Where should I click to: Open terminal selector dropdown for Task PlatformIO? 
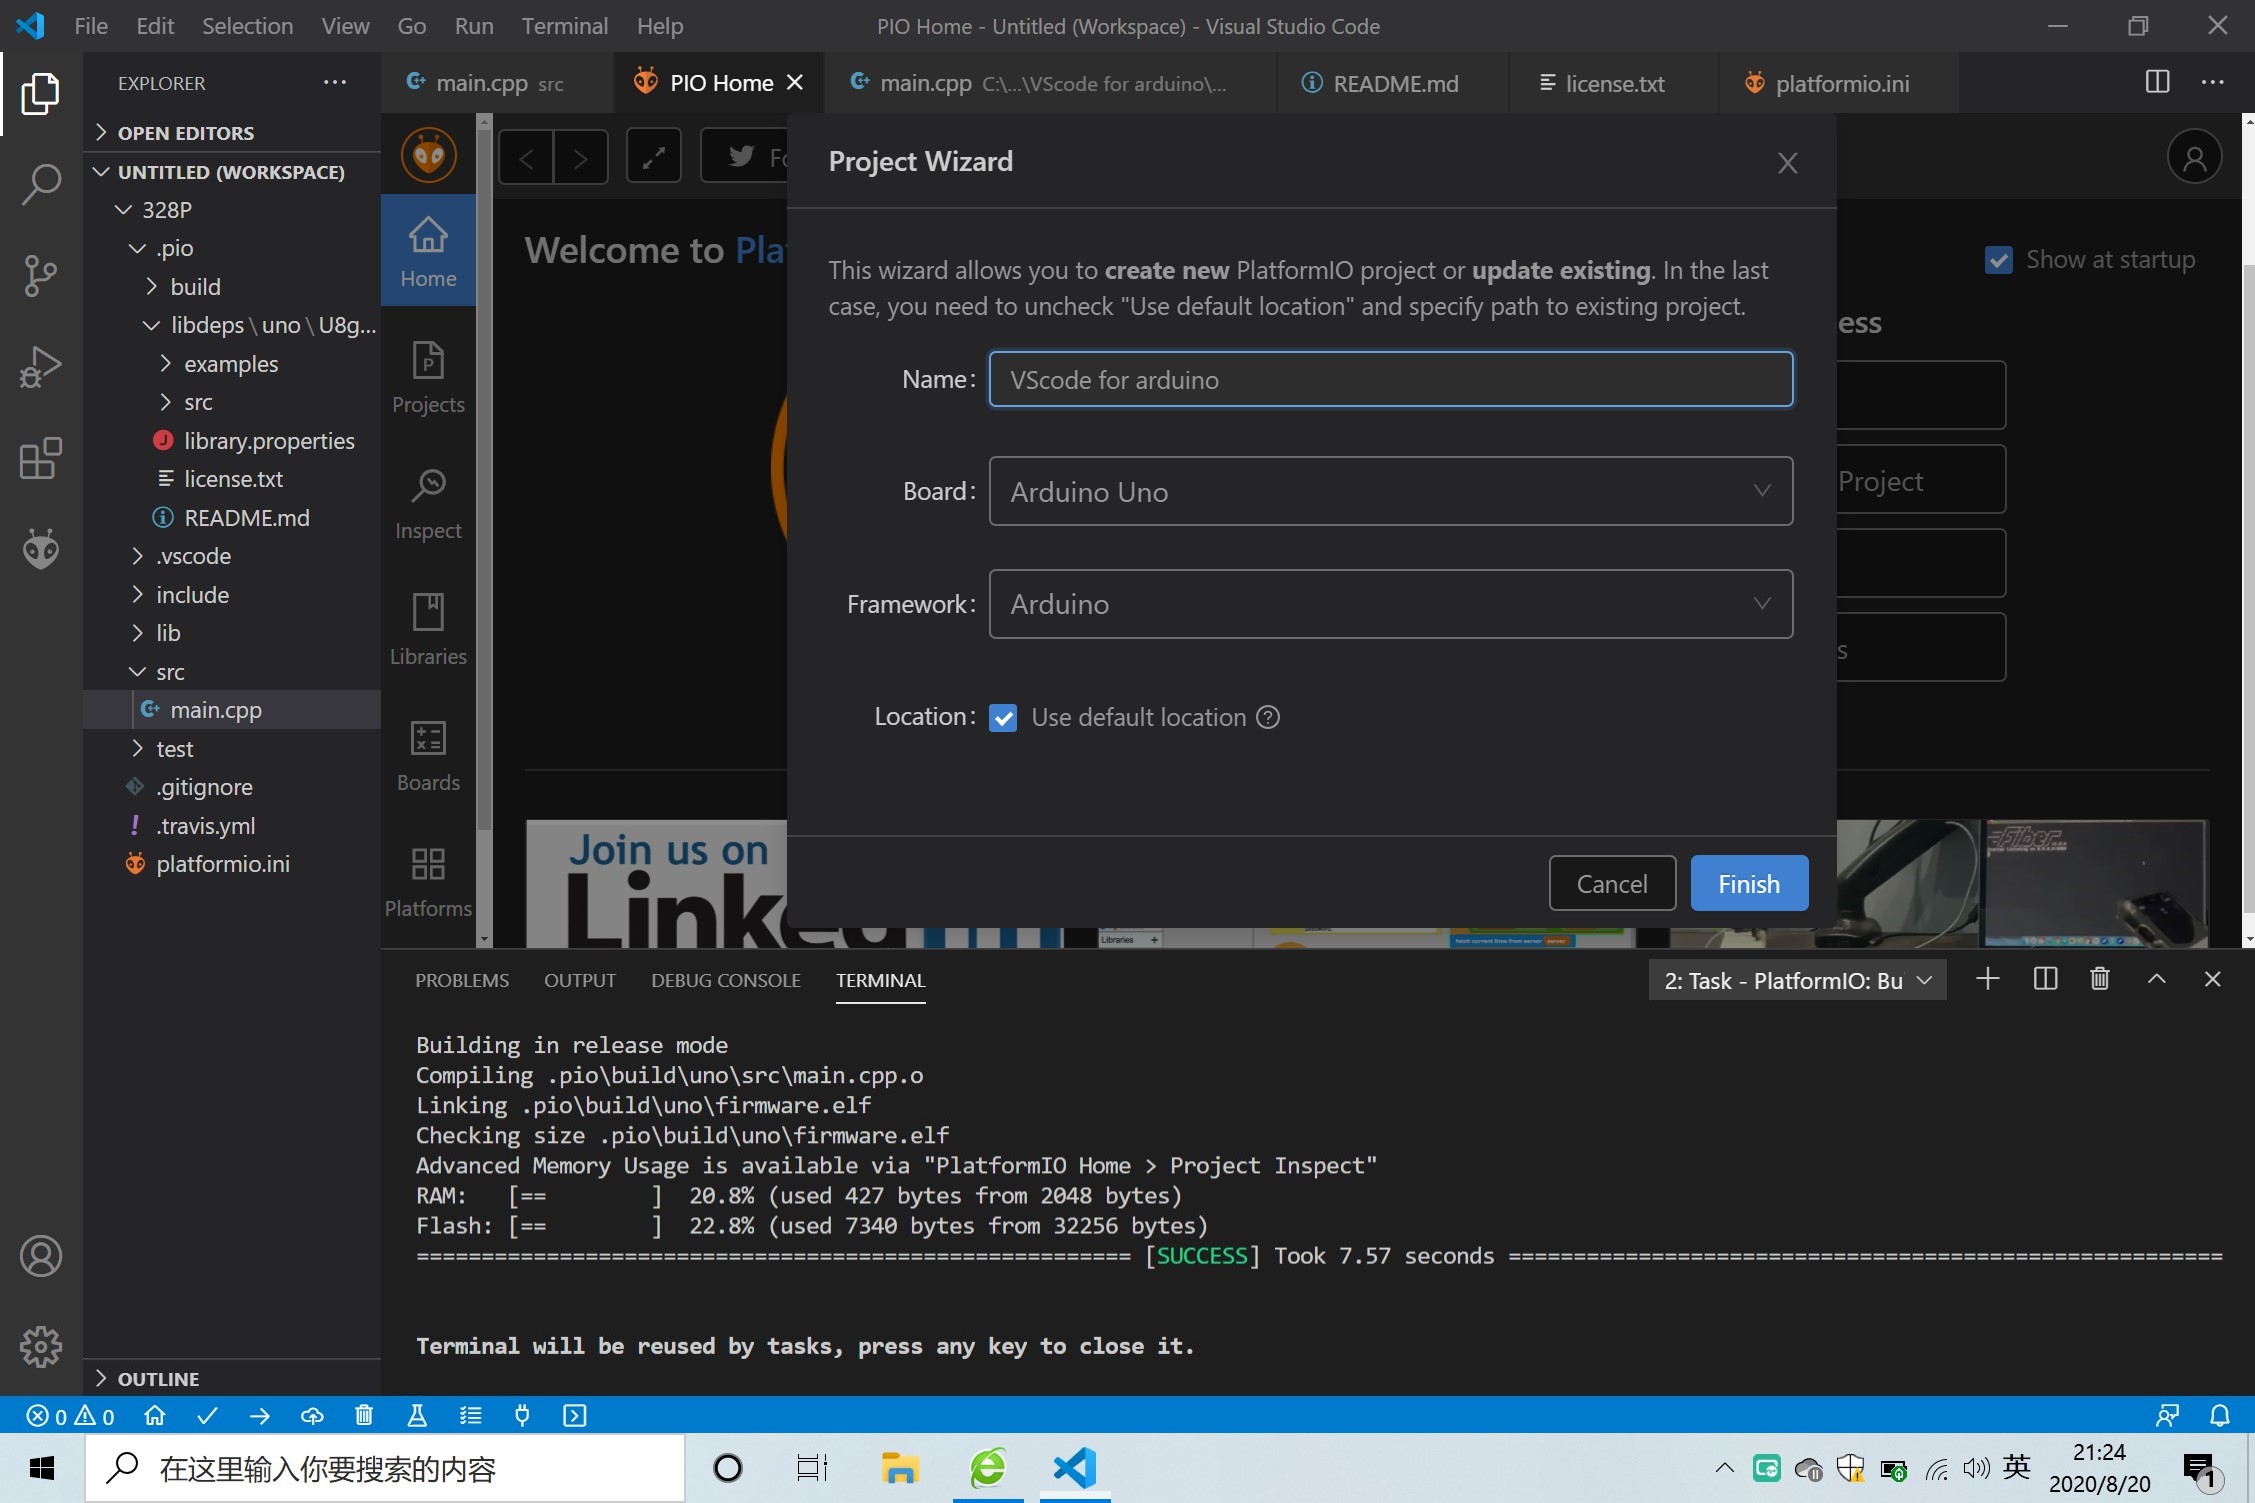pyautogui.click(x=1797, y=981)
